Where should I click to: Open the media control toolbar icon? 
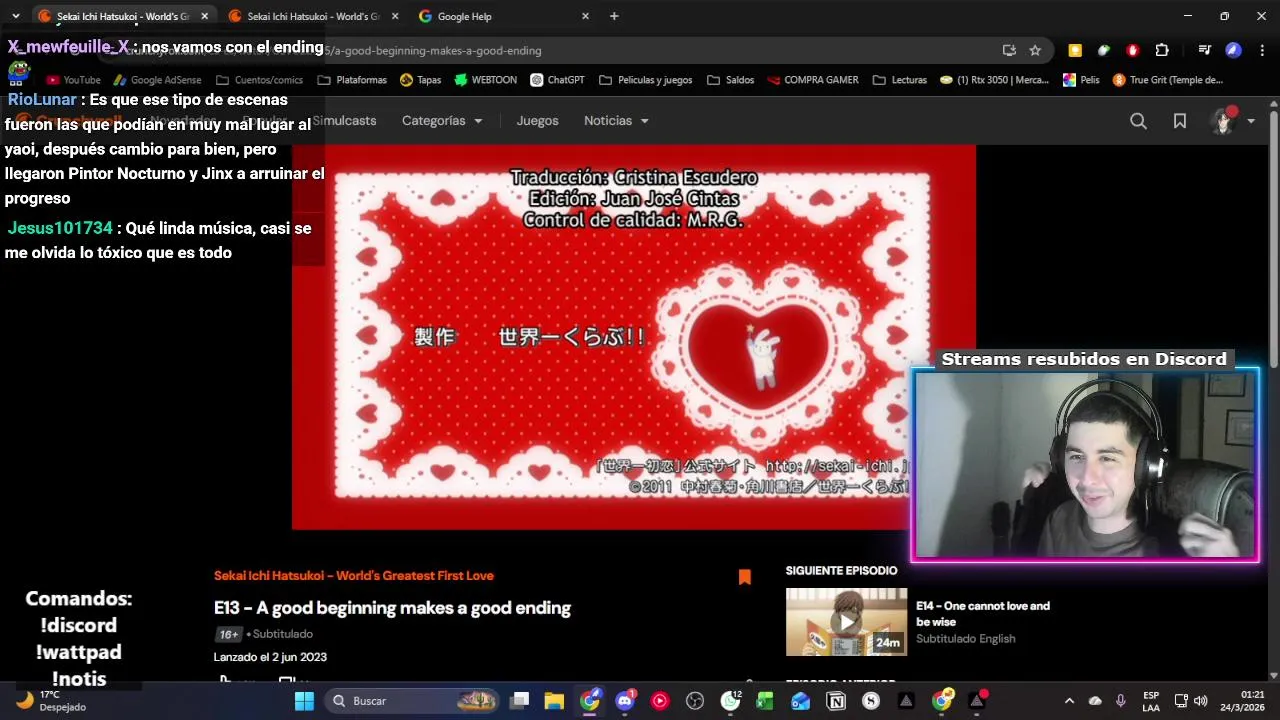coord(1205,50)
